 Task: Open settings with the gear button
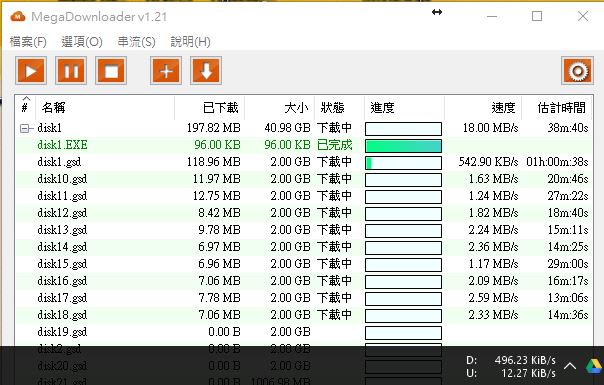coord(577,71)
